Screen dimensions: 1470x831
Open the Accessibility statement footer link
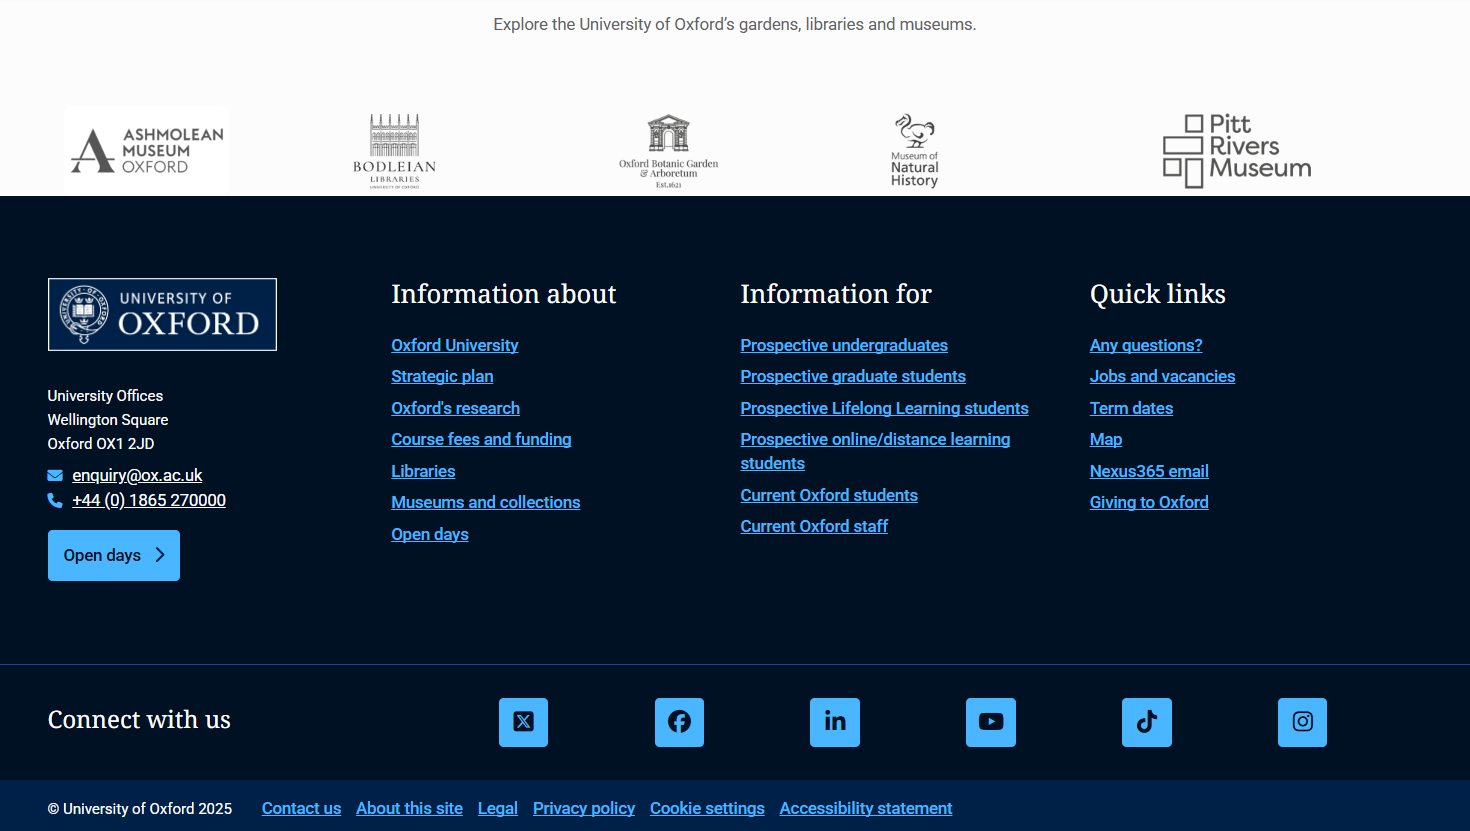[x=866, y=808]
